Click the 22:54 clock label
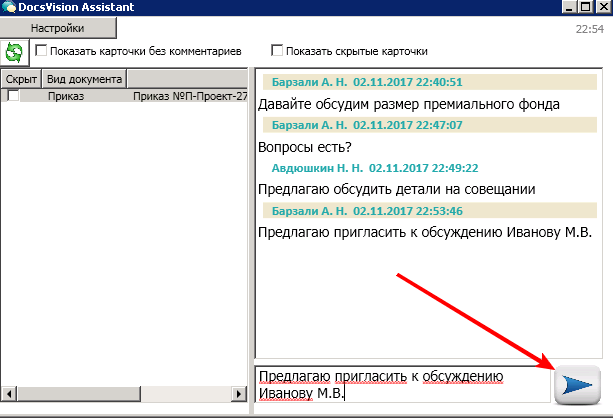Image resolution: width=613 pixels, height=418 pixels. (x=590, y=29)
